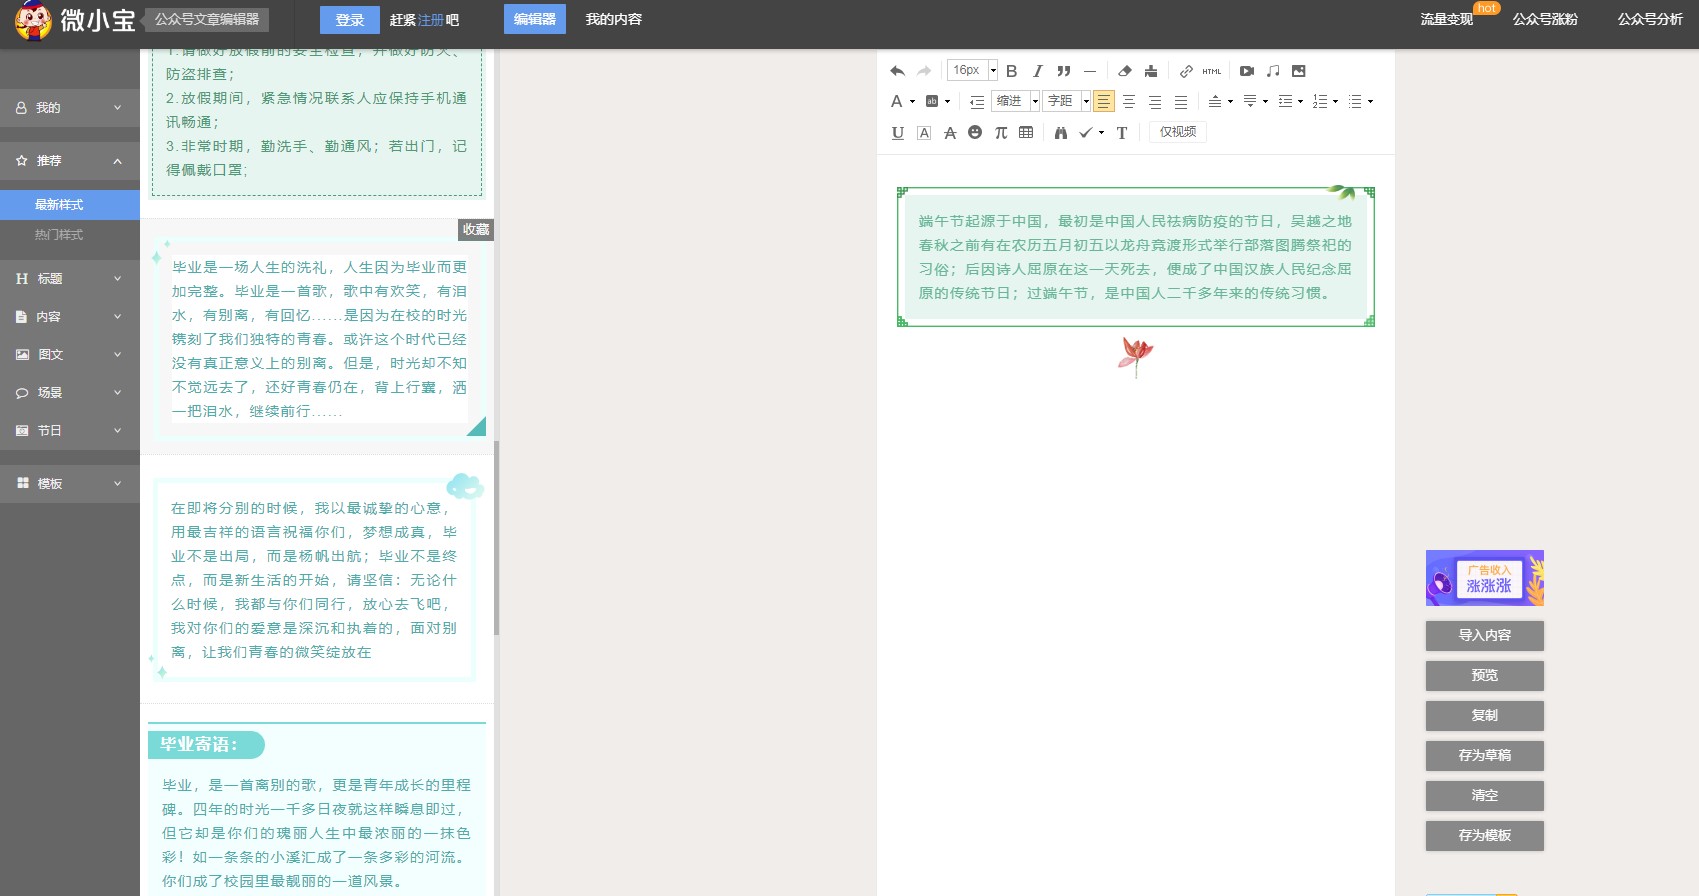The height and width of the screenshot is (896, 1699).
Task: Insert music using the note icon
Action: coord(1272,71)
